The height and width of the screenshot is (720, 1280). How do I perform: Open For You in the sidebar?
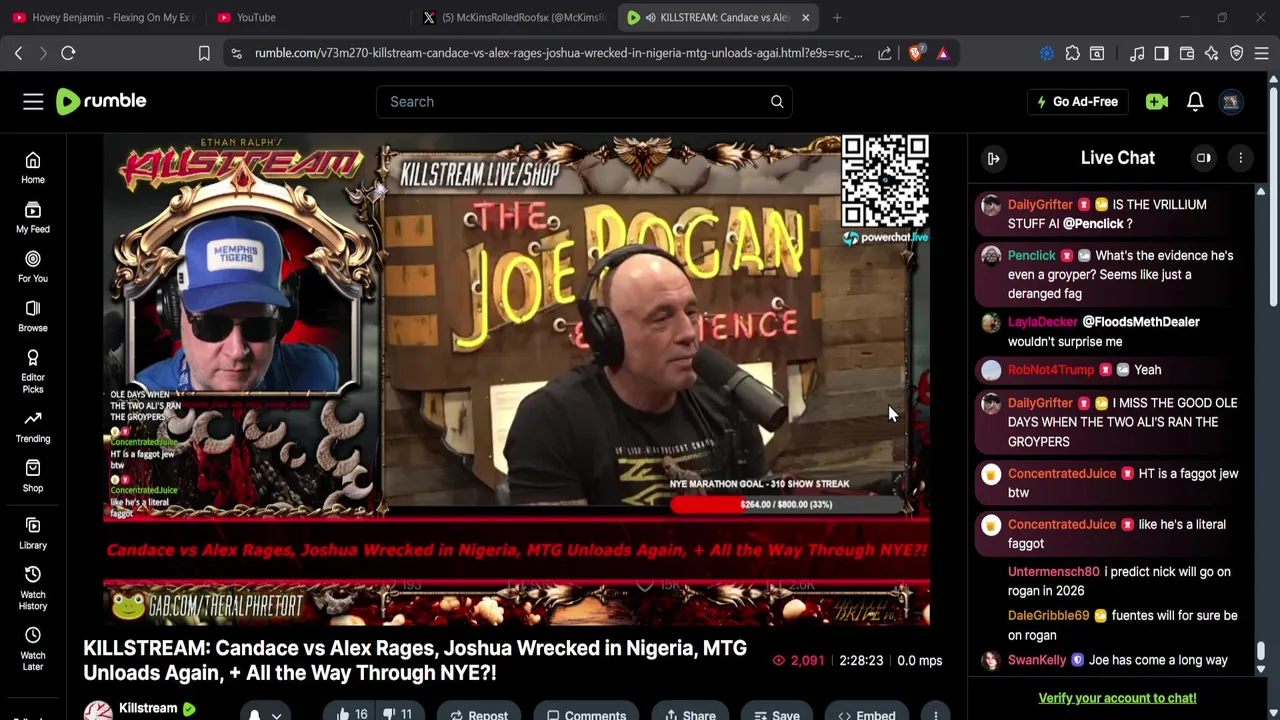click(x=33, y=266)
